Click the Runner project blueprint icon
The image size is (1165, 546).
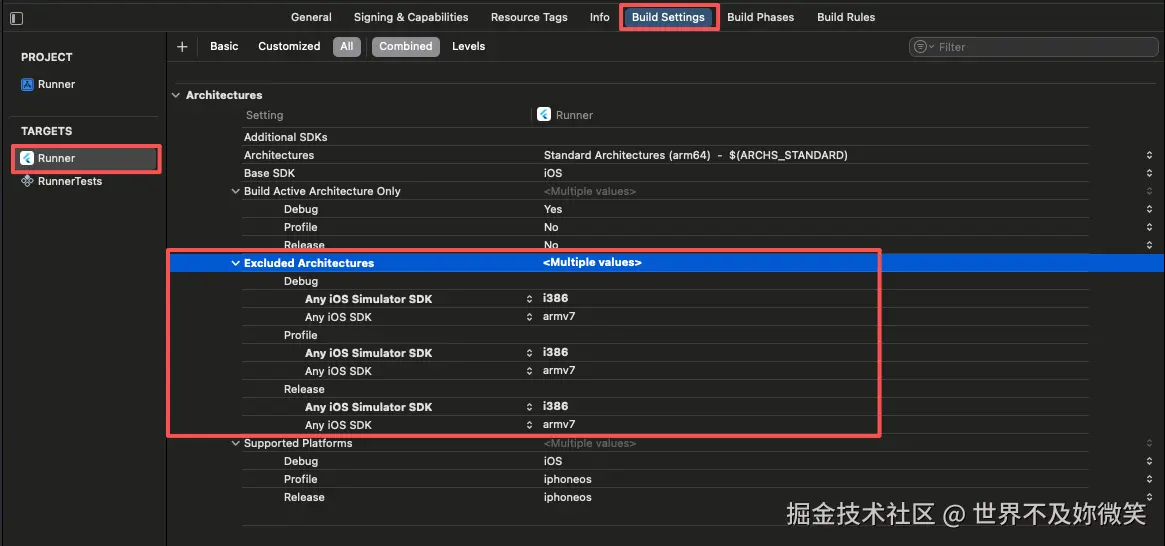click(27, 85)
